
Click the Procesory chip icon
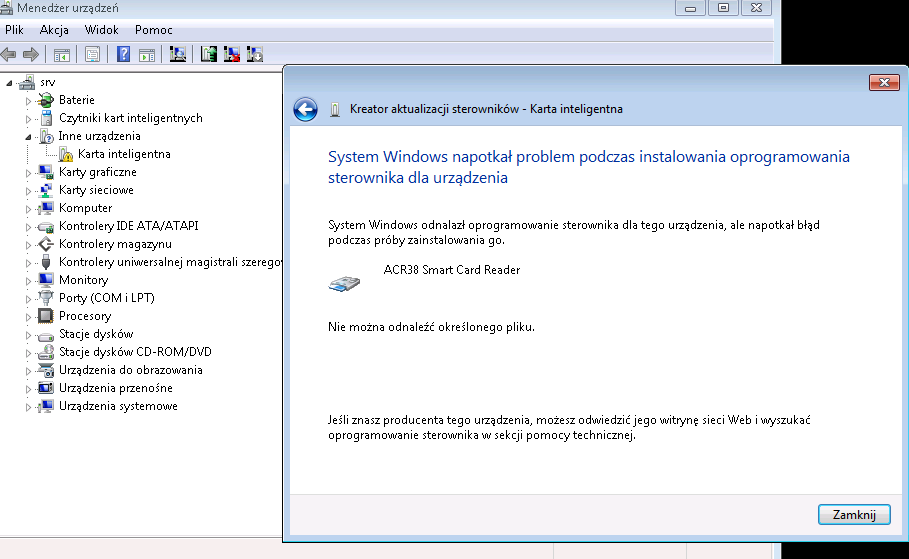point(45,316)
